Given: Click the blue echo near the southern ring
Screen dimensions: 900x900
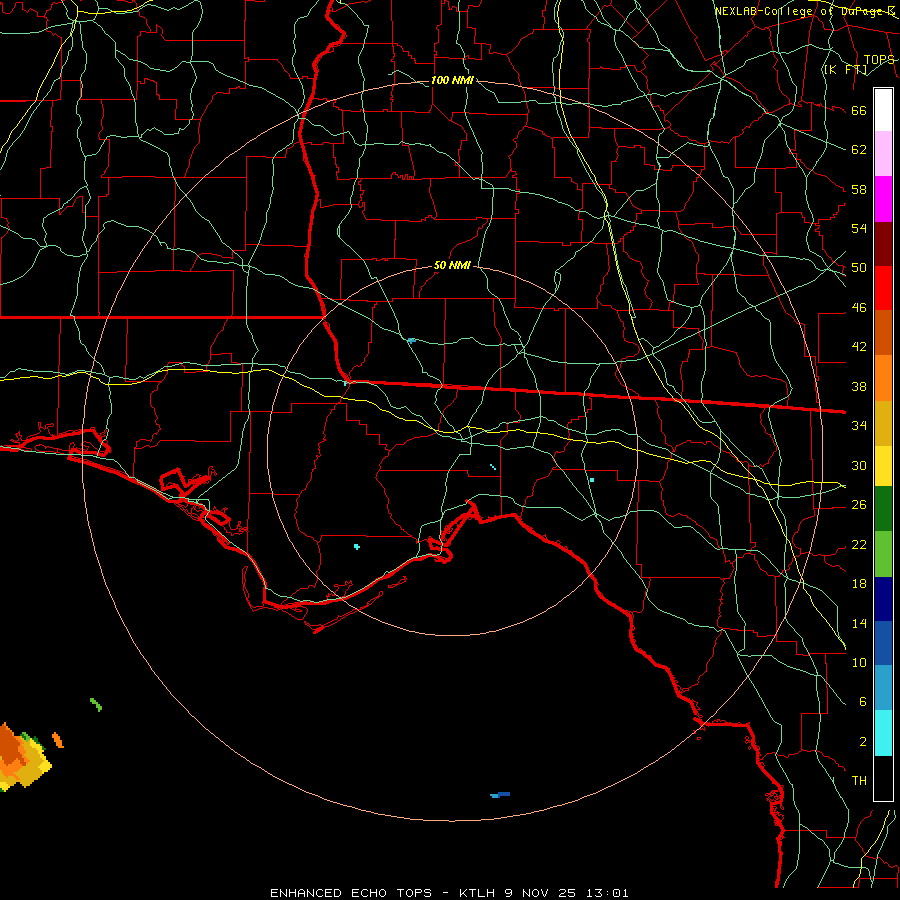Looking at the screenshot, I should tap(500, 794).
